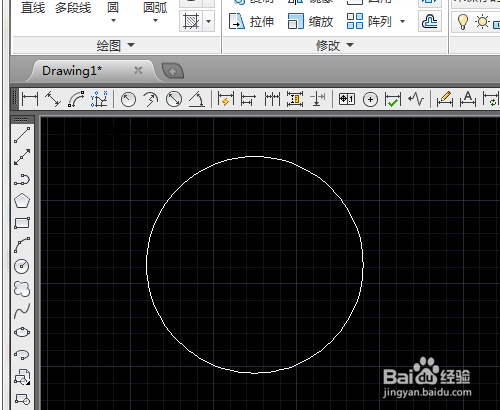
Task: Select the Radius dimension tool
Action: (x=128, y=99)
